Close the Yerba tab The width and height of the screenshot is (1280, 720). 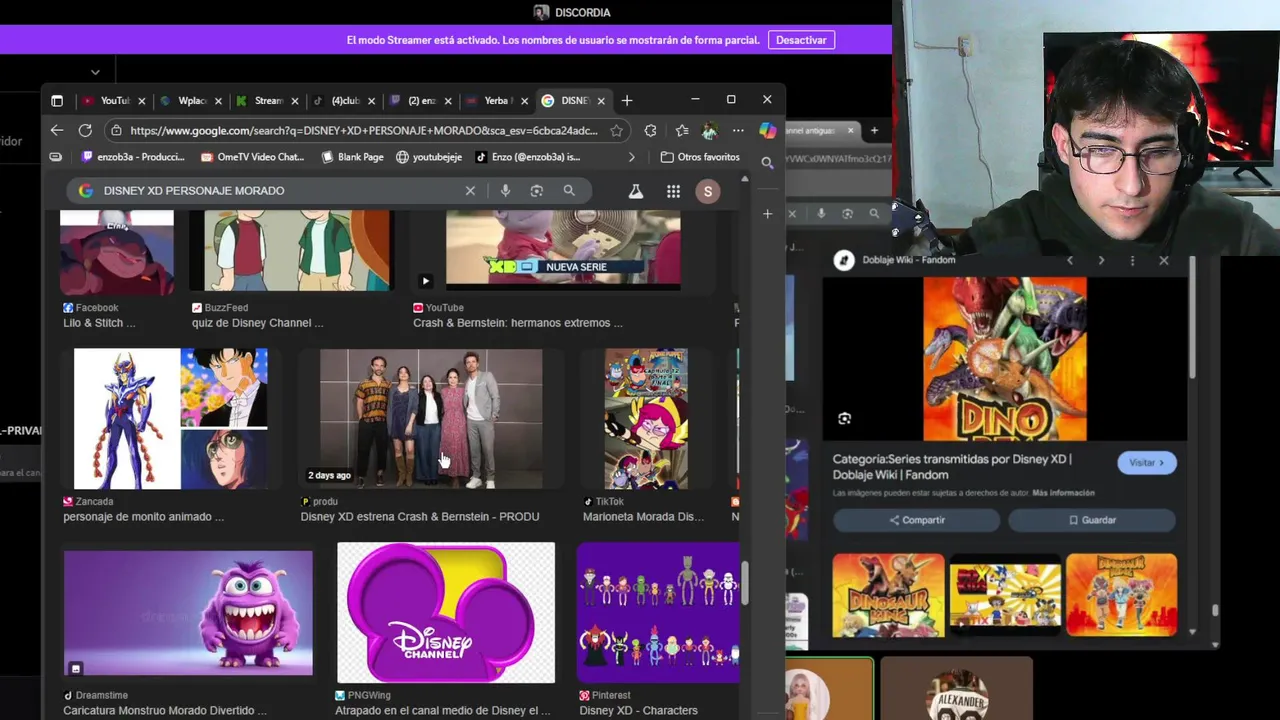(524, 101)
